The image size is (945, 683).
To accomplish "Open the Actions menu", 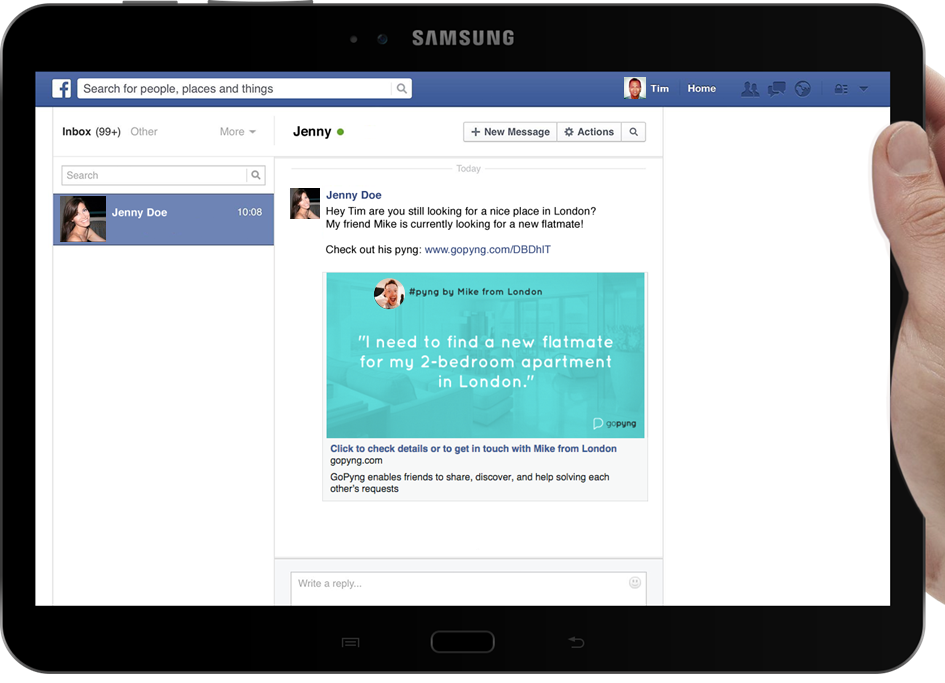I will tap(589, 132).
